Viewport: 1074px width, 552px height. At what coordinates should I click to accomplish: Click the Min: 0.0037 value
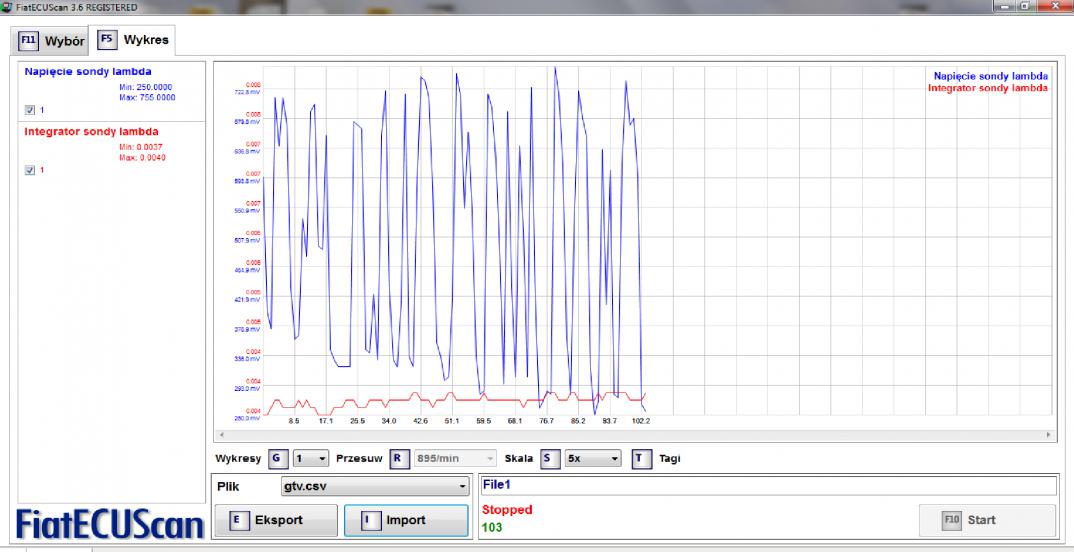[140, 147]
